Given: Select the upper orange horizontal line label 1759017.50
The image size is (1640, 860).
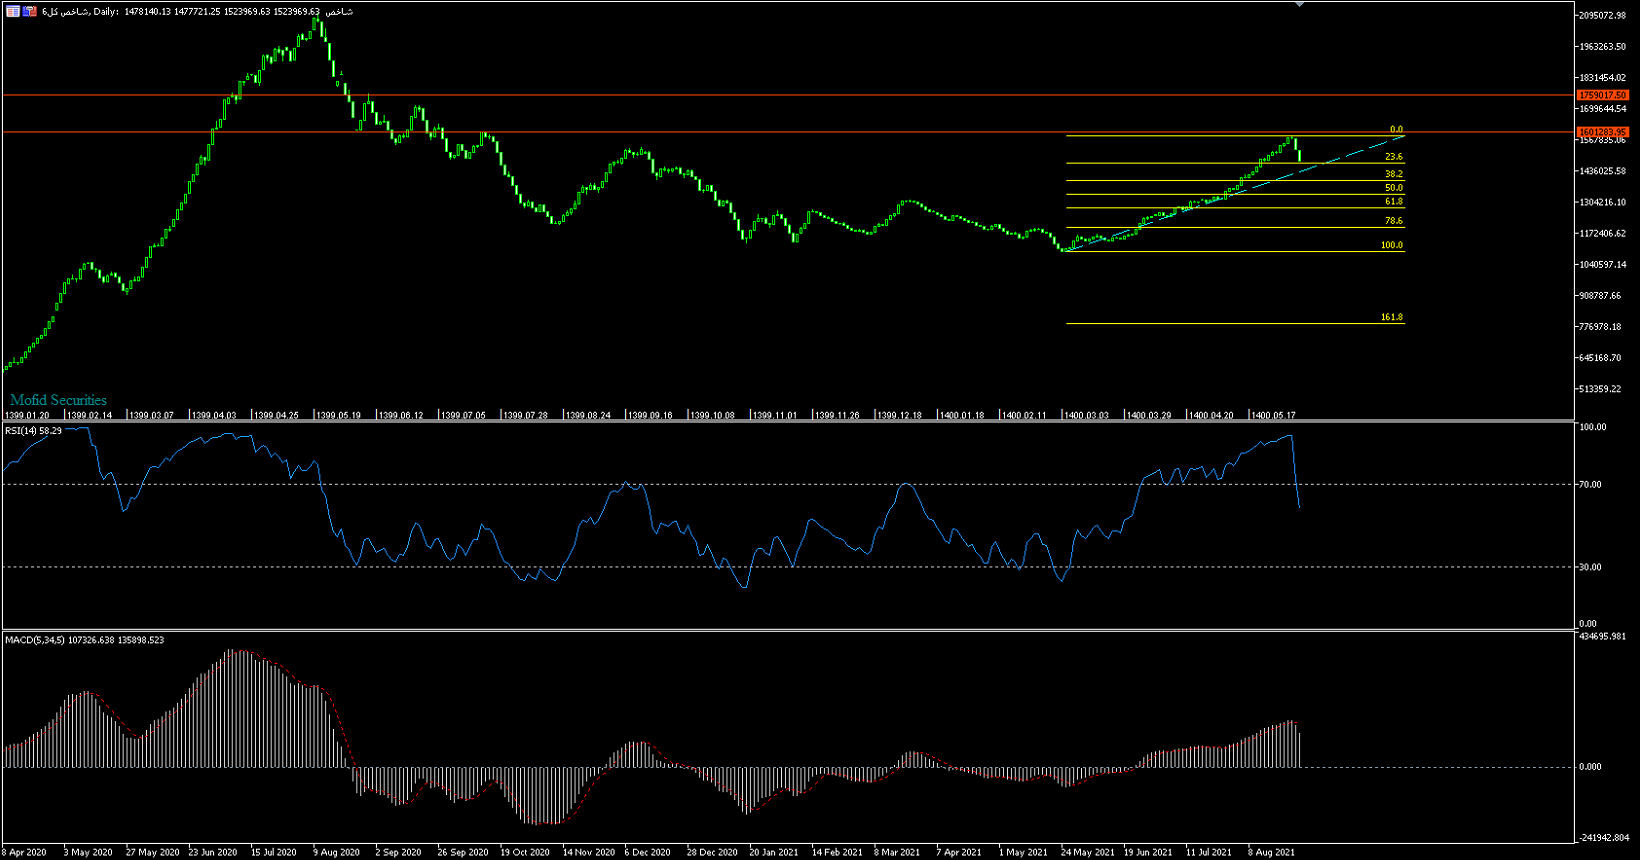Looking at the screenshot, I should pyautogui.click(x=1603, y=95).
